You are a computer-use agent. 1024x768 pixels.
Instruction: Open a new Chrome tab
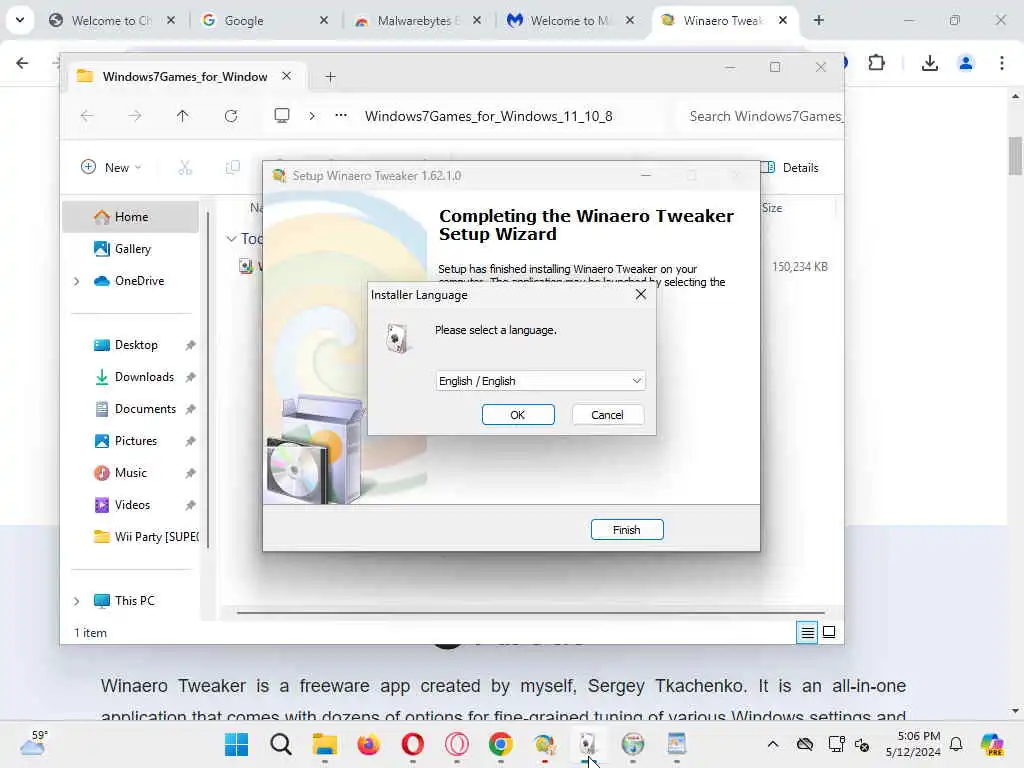(818, 20)
